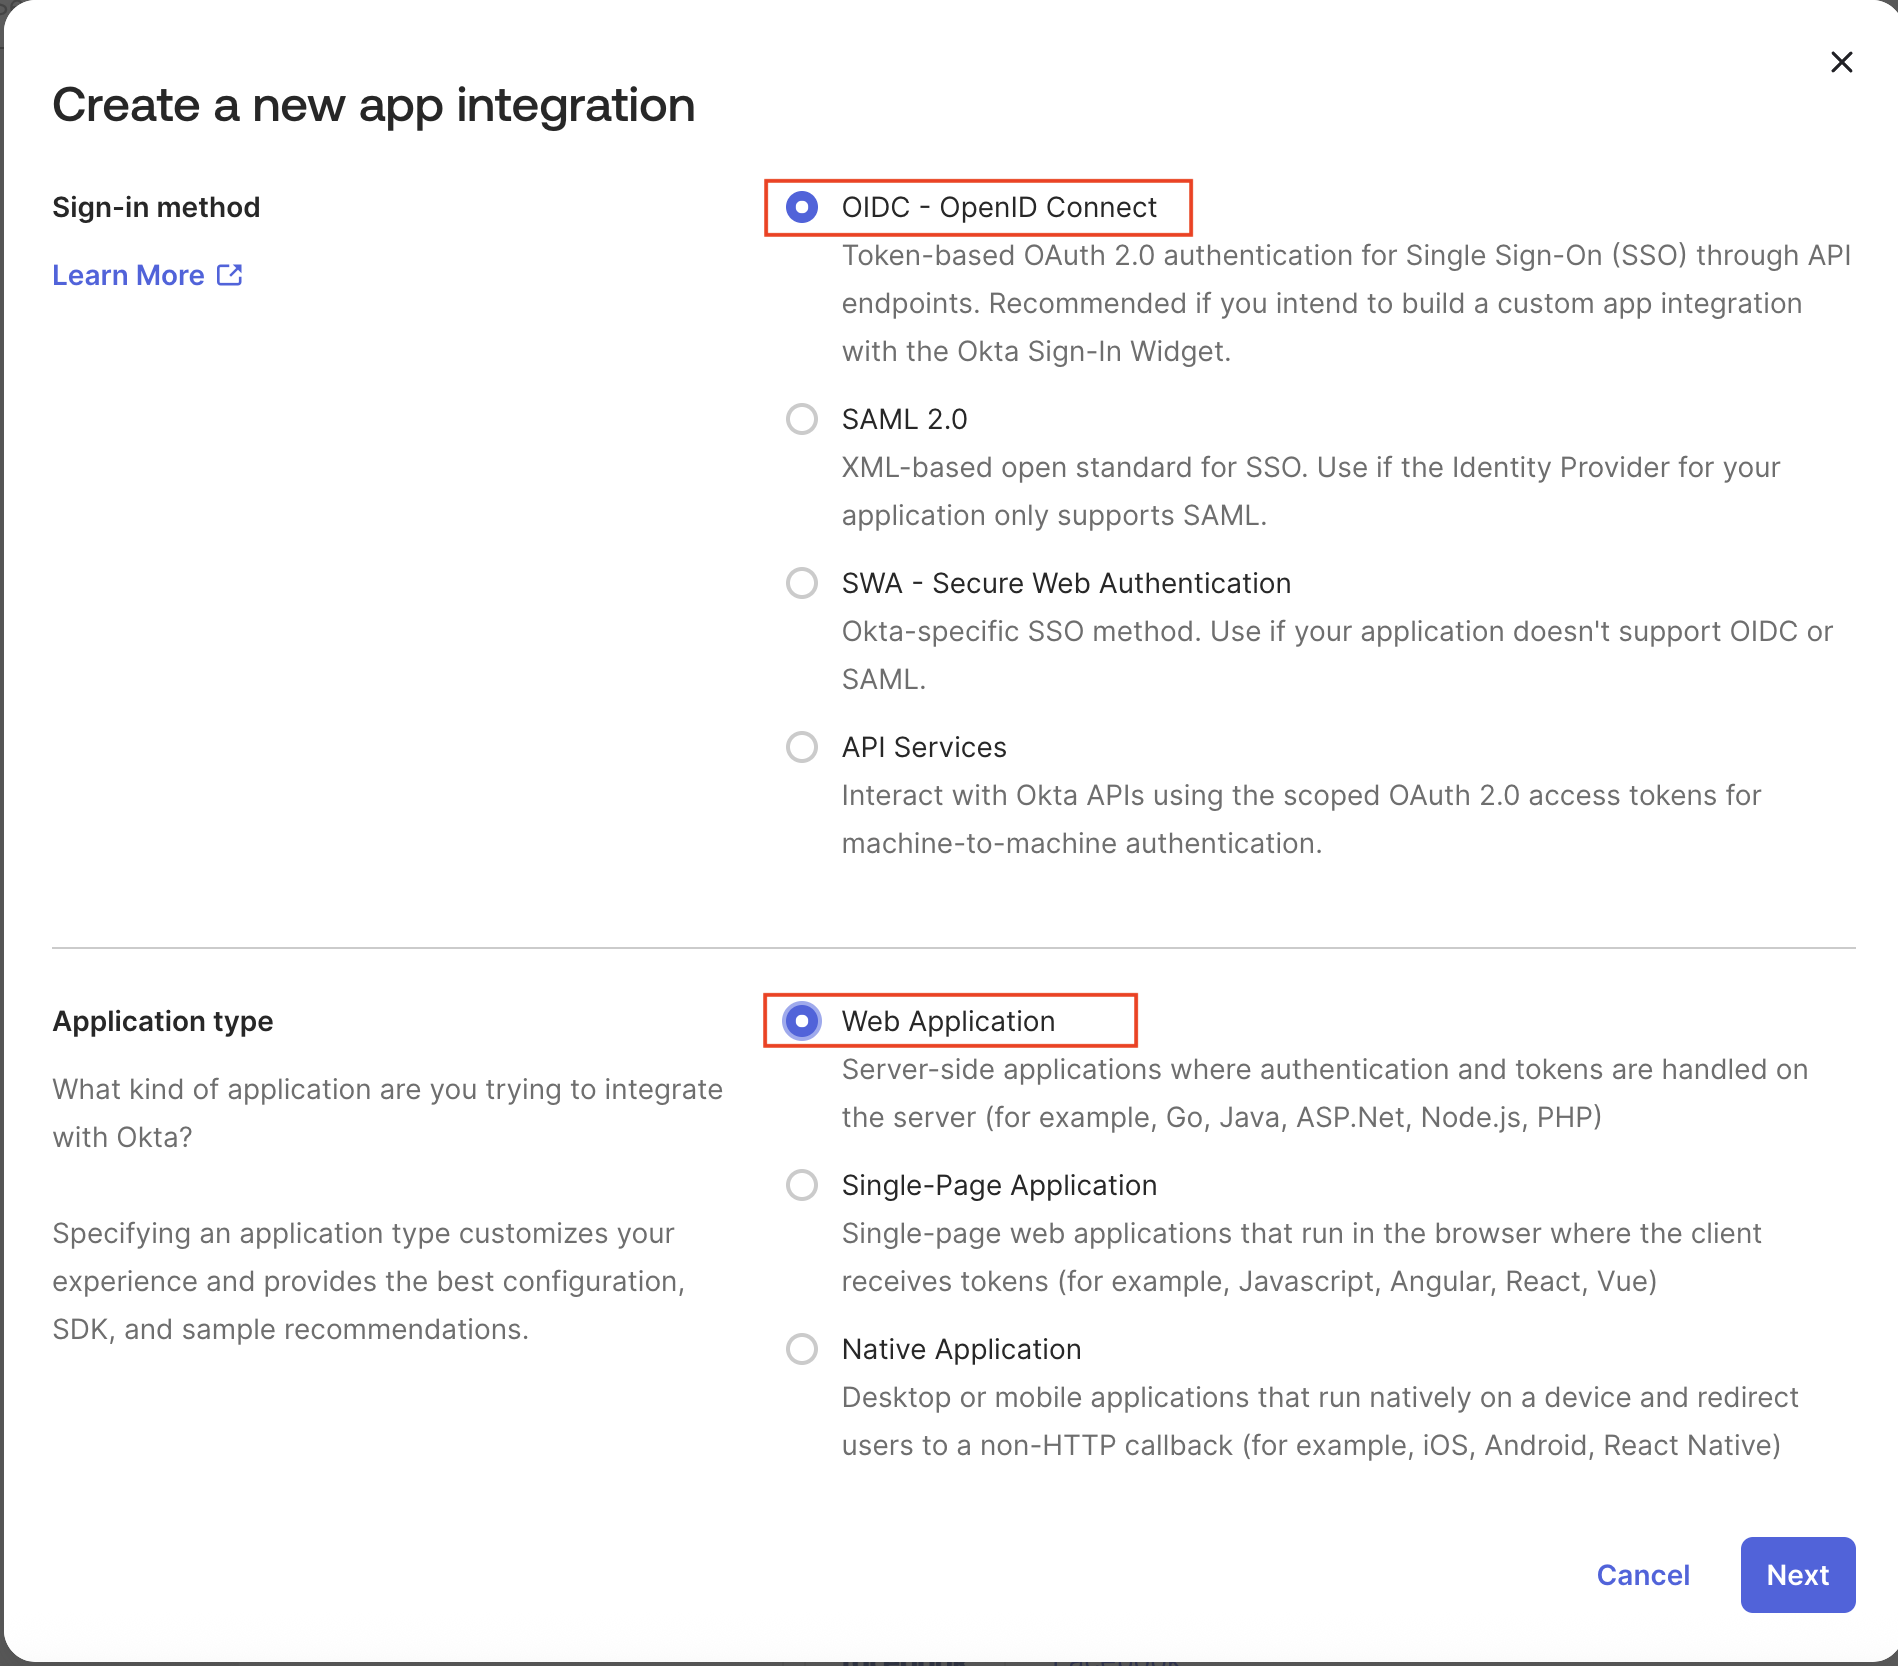Click the 'Native Application' label text
The image size is (1898, 1666).
pos(961,1349)
